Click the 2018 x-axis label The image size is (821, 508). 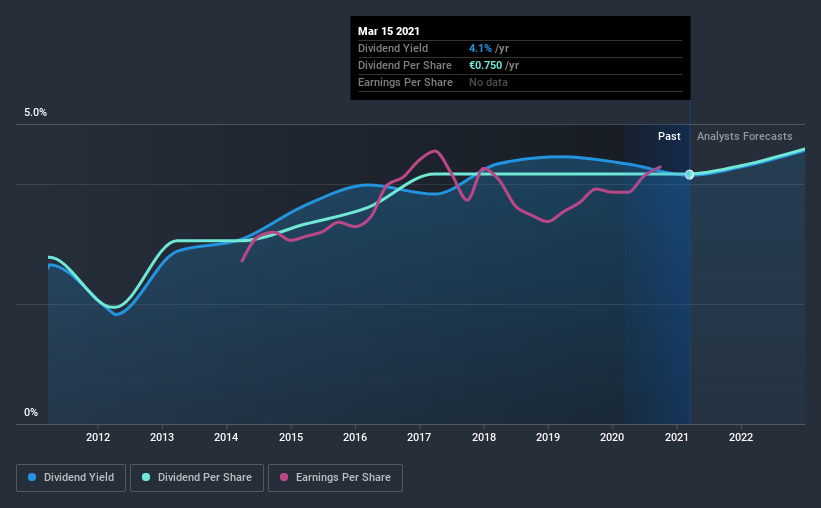pos(484,437)
